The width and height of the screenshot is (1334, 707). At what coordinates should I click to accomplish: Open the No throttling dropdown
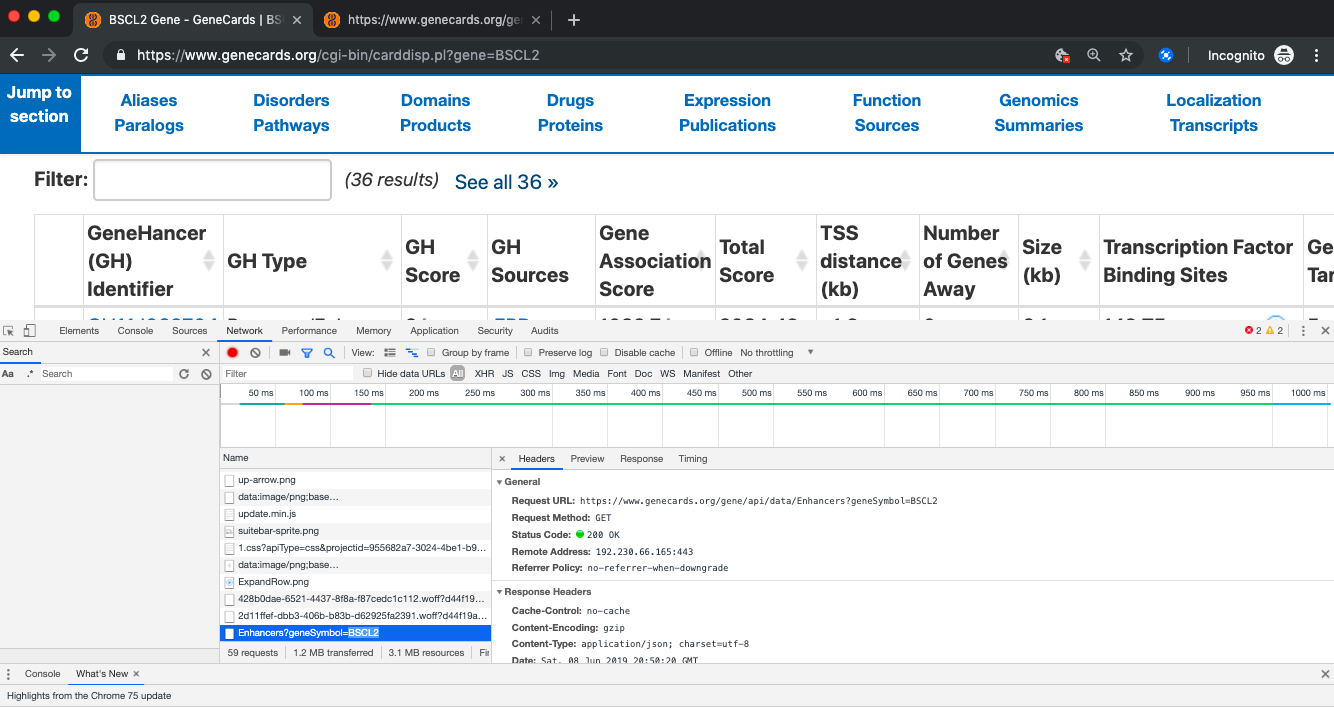(x=777, y=353)
